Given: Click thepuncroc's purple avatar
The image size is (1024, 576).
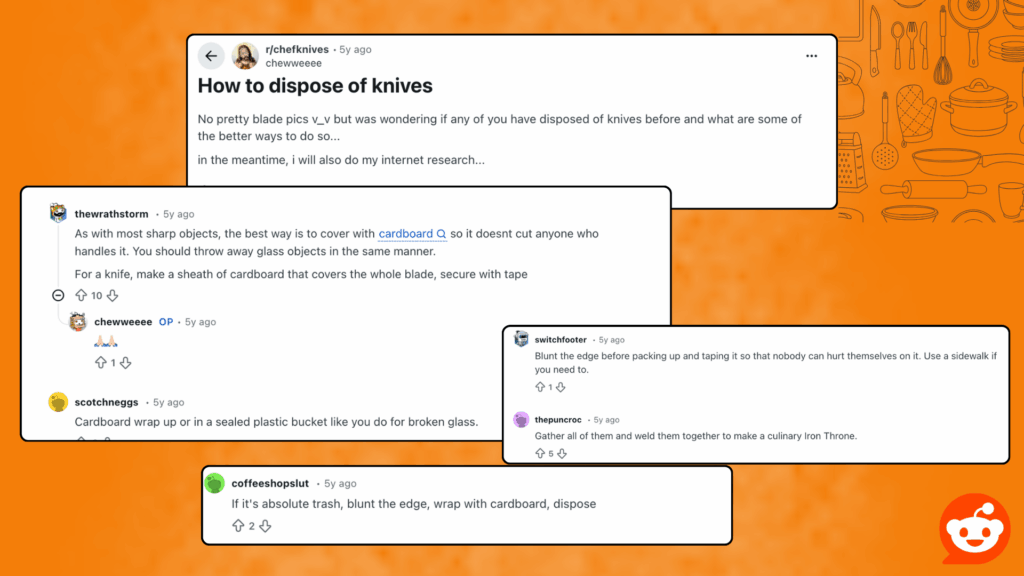Looking at the screenshot, I should 521,419.
